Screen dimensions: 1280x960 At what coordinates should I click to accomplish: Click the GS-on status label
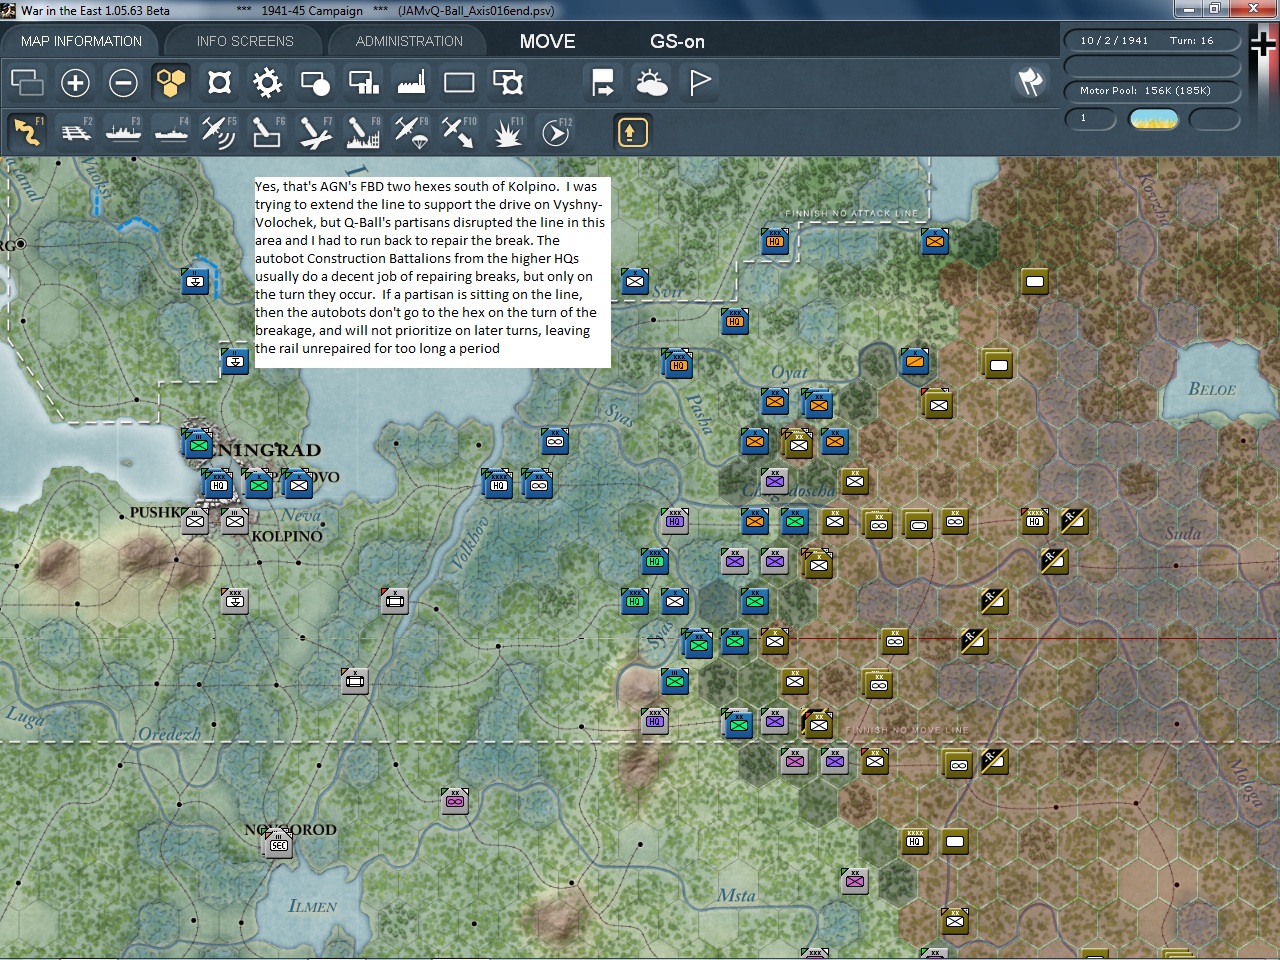677,41
